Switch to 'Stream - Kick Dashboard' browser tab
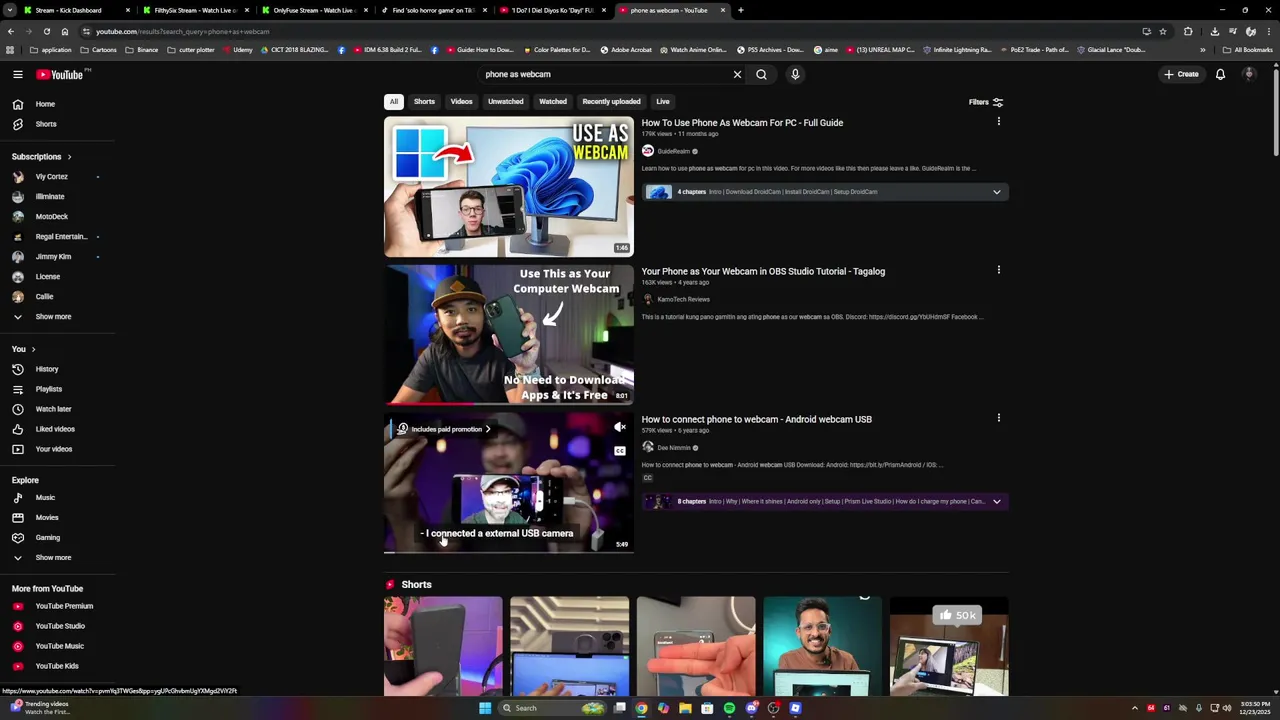The height and width of the screenshot is (720, 1280). [68, 10]
